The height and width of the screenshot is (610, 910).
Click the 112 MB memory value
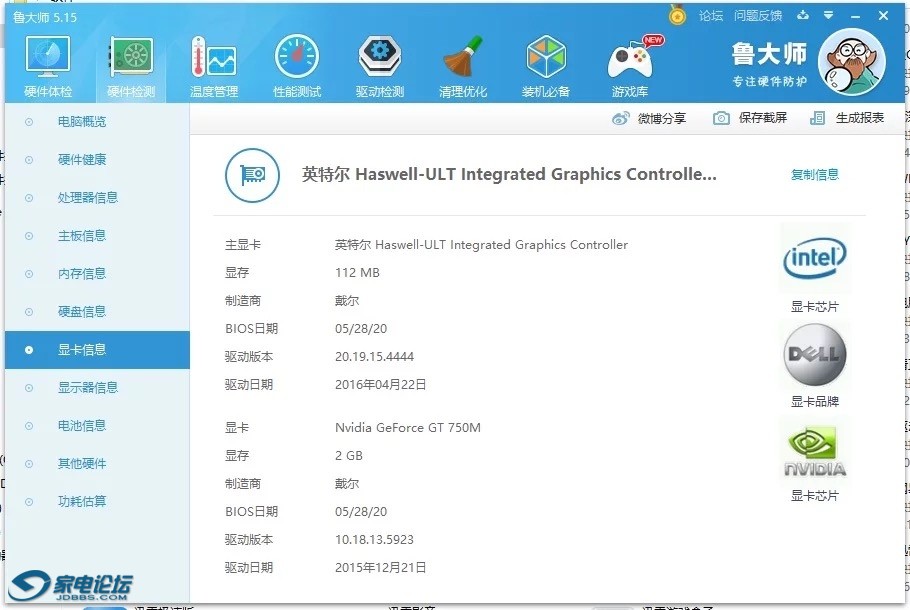(x=357, y=273)
